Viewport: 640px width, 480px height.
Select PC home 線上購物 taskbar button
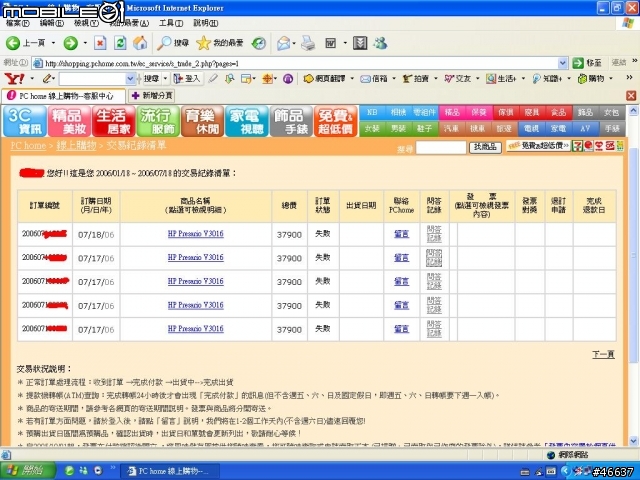point(170,471)
